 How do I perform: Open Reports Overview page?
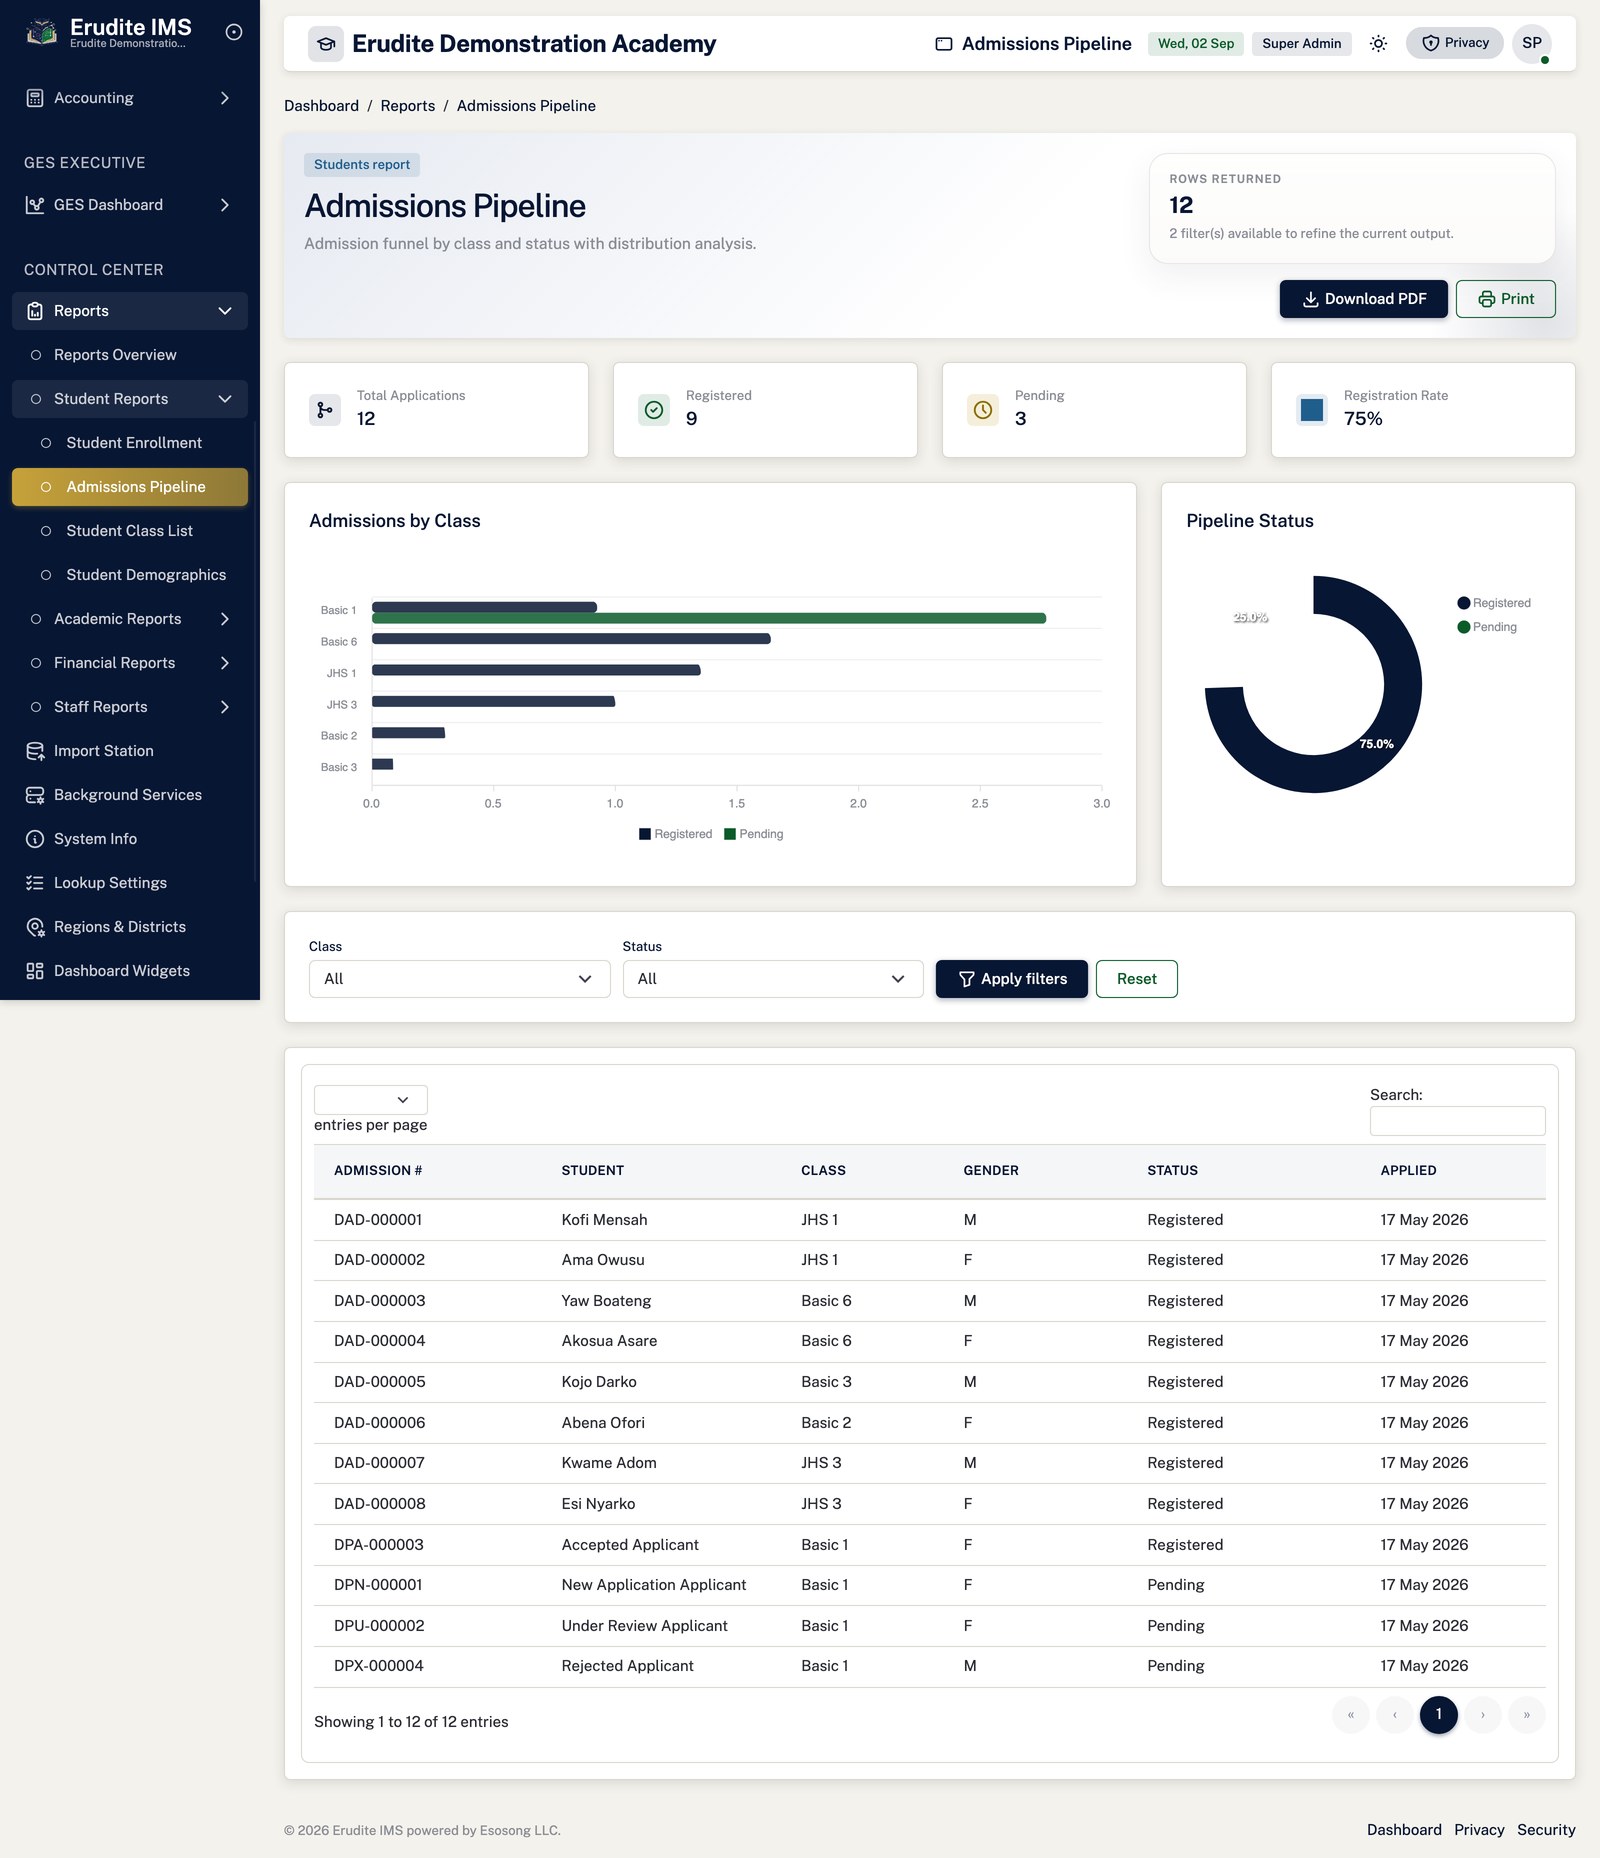coord(130,355)
